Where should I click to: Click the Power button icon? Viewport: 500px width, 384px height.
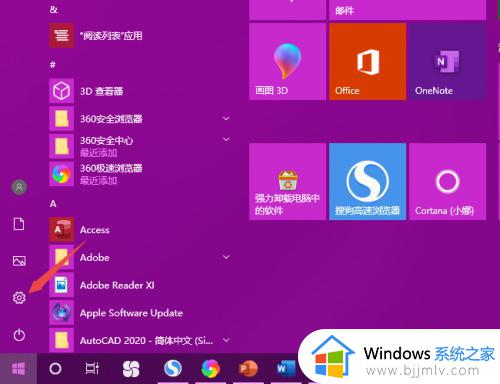[19, 335]
